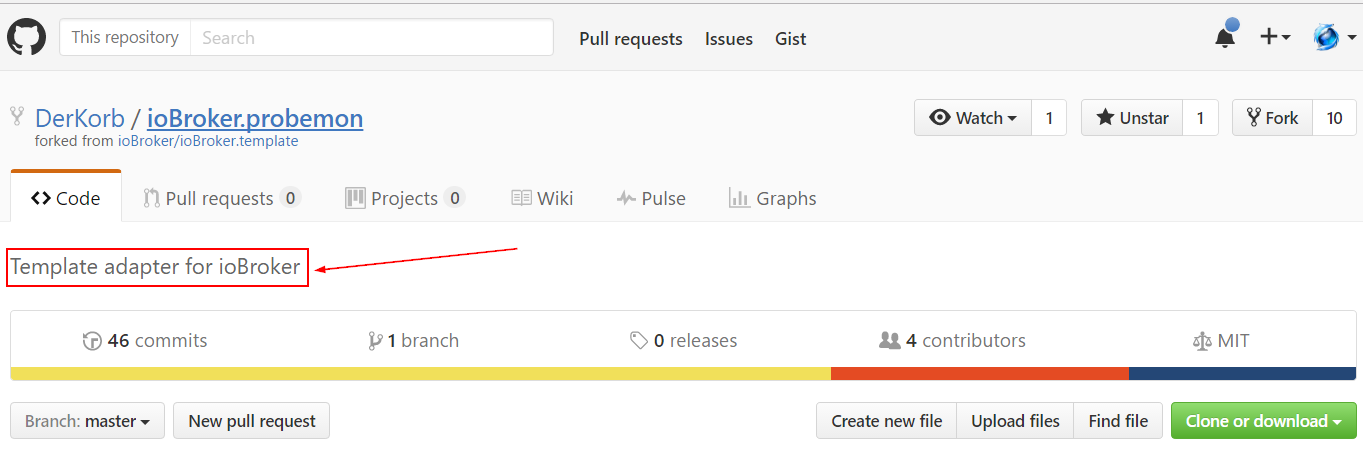This screenshot has width=1363, height=451.
Task: Switch to the repository Pull requests tab
Action: 221,198
